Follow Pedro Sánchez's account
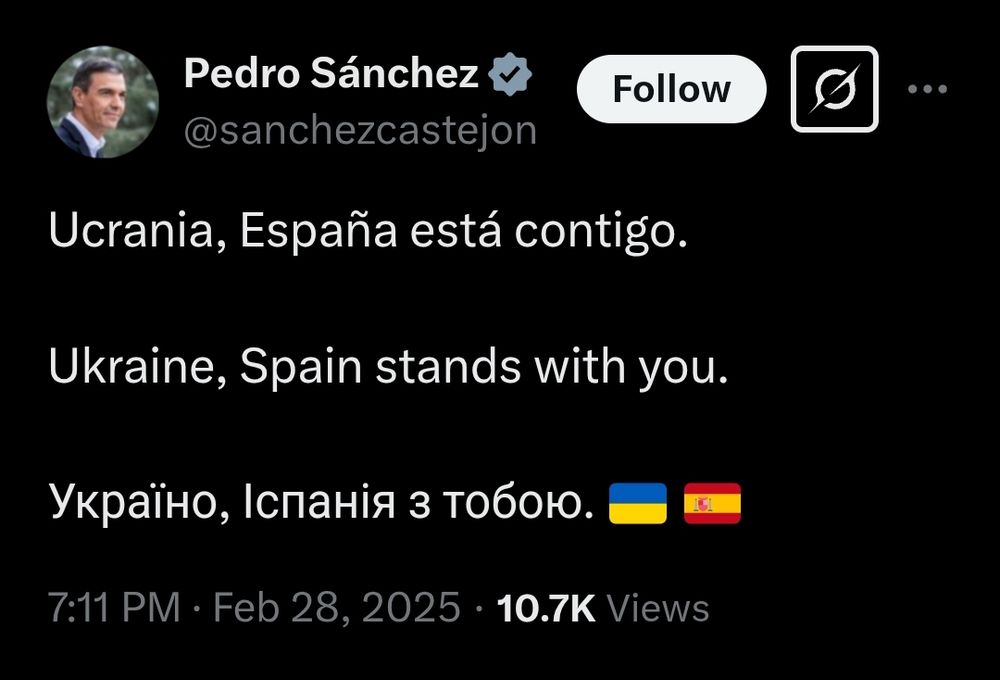Screen dimensions: 1000x680 tap(671, 89)
